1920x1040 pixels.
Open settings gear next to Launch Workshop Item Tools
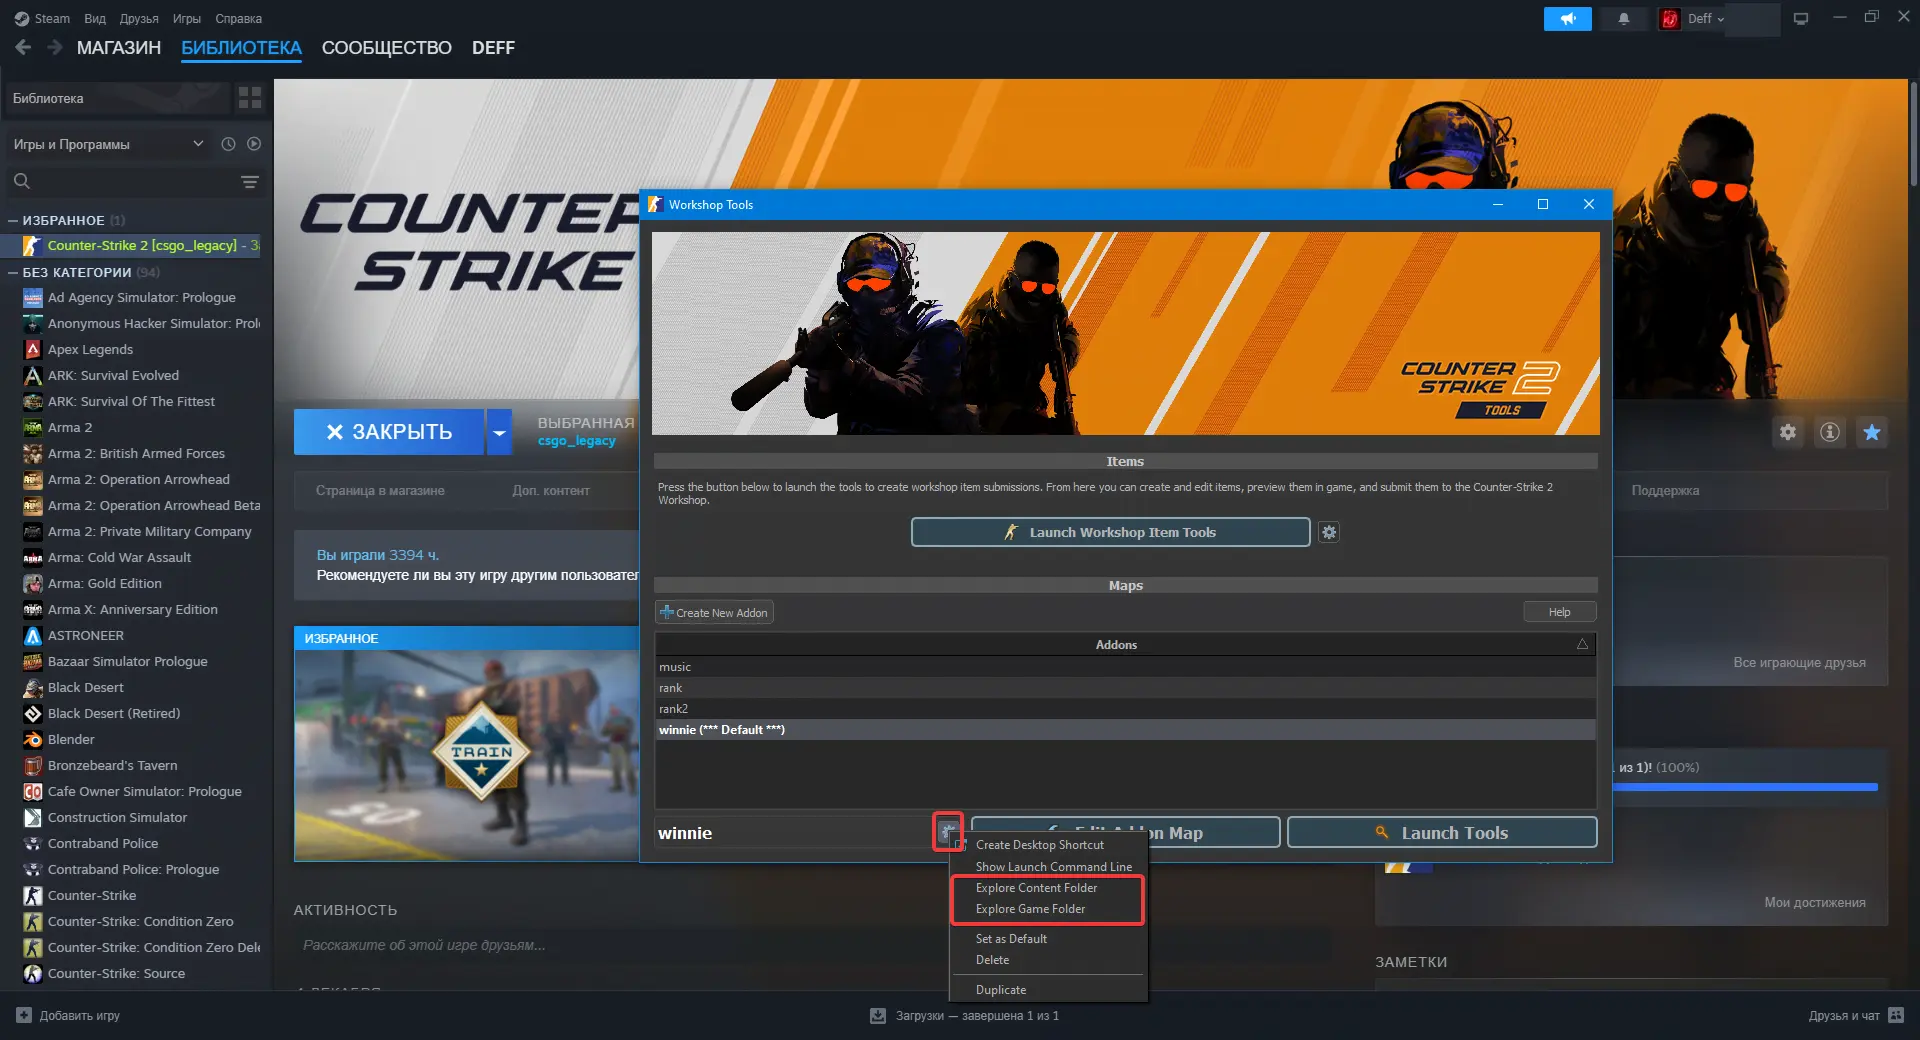[1329, 532]
